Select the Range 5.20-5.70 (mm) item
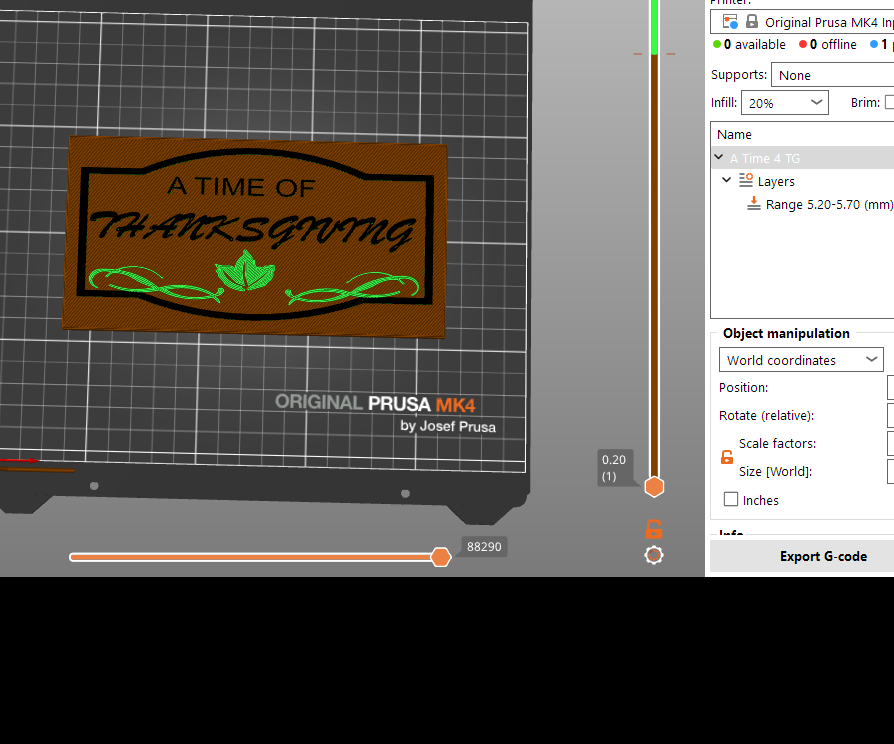The width and height of the screenshot is (894, 744). [829, 204]
